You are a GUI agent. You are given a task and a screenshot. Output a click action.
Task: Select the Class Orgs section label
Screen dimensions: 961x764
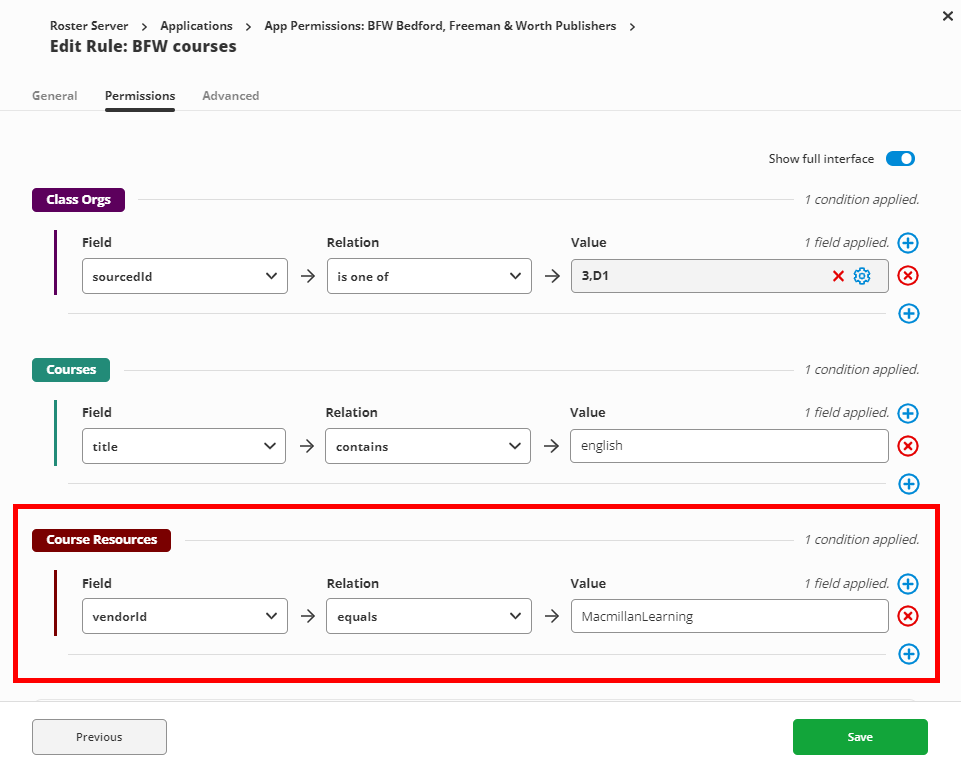pos(78,200)
